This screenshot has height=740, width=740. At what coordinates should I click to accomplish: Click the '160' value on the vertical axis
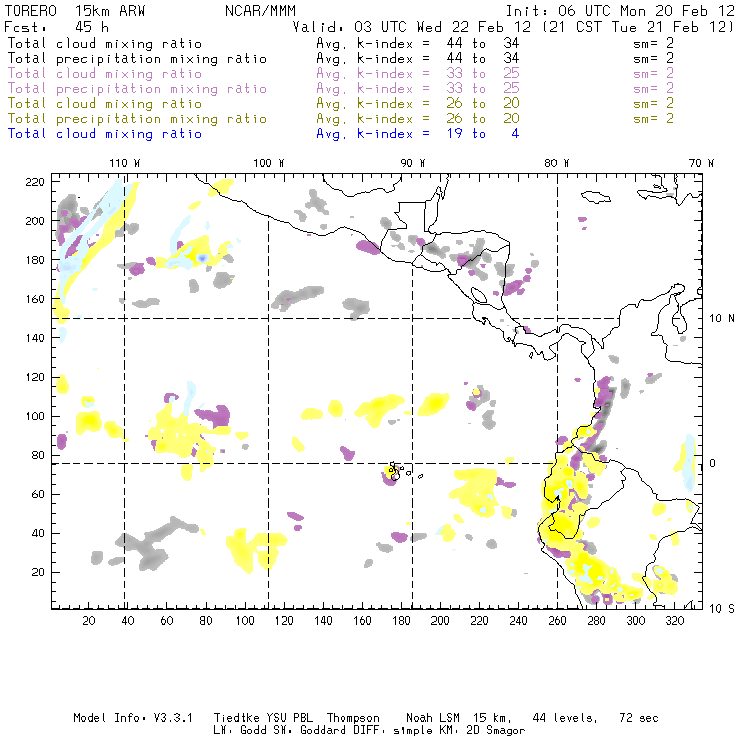coord(35,299)
